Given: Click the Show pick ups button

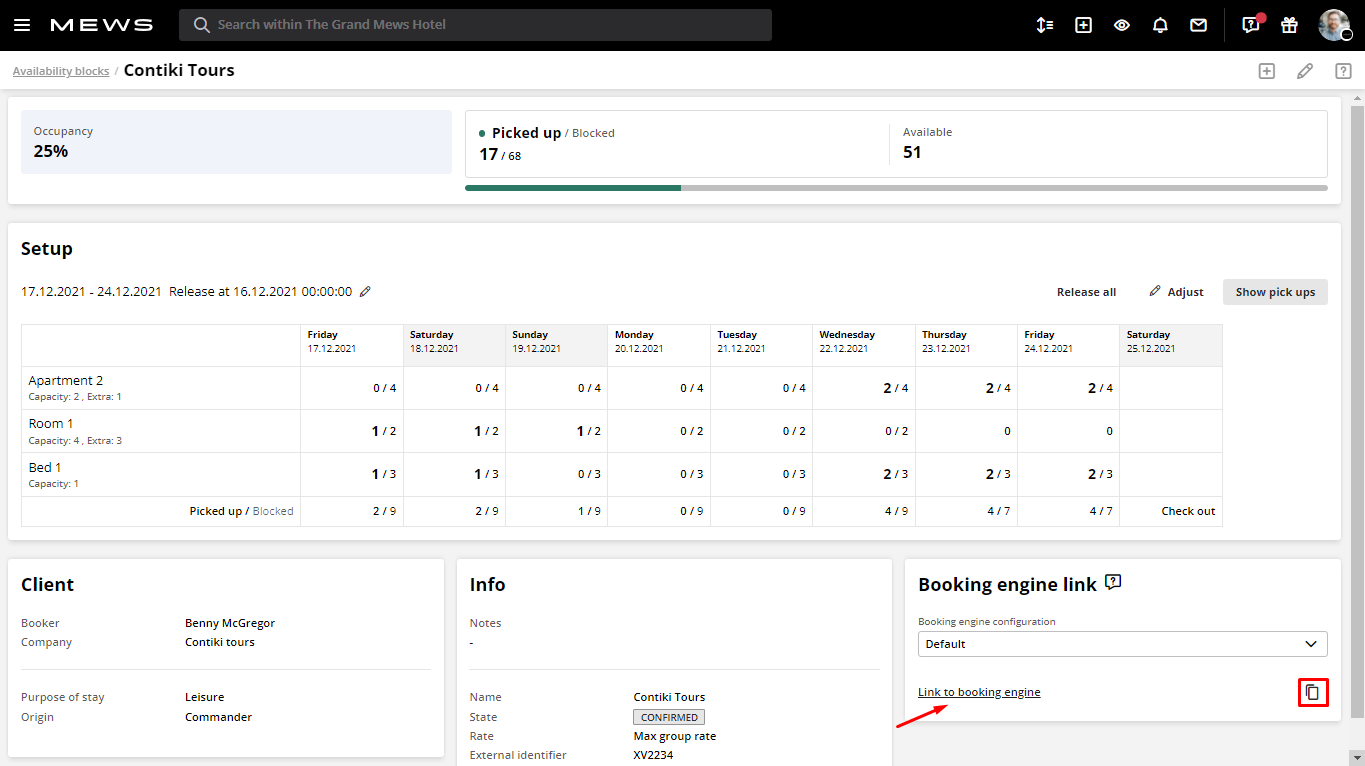Looking at the screenshot, I should [x=1275, y=291].
